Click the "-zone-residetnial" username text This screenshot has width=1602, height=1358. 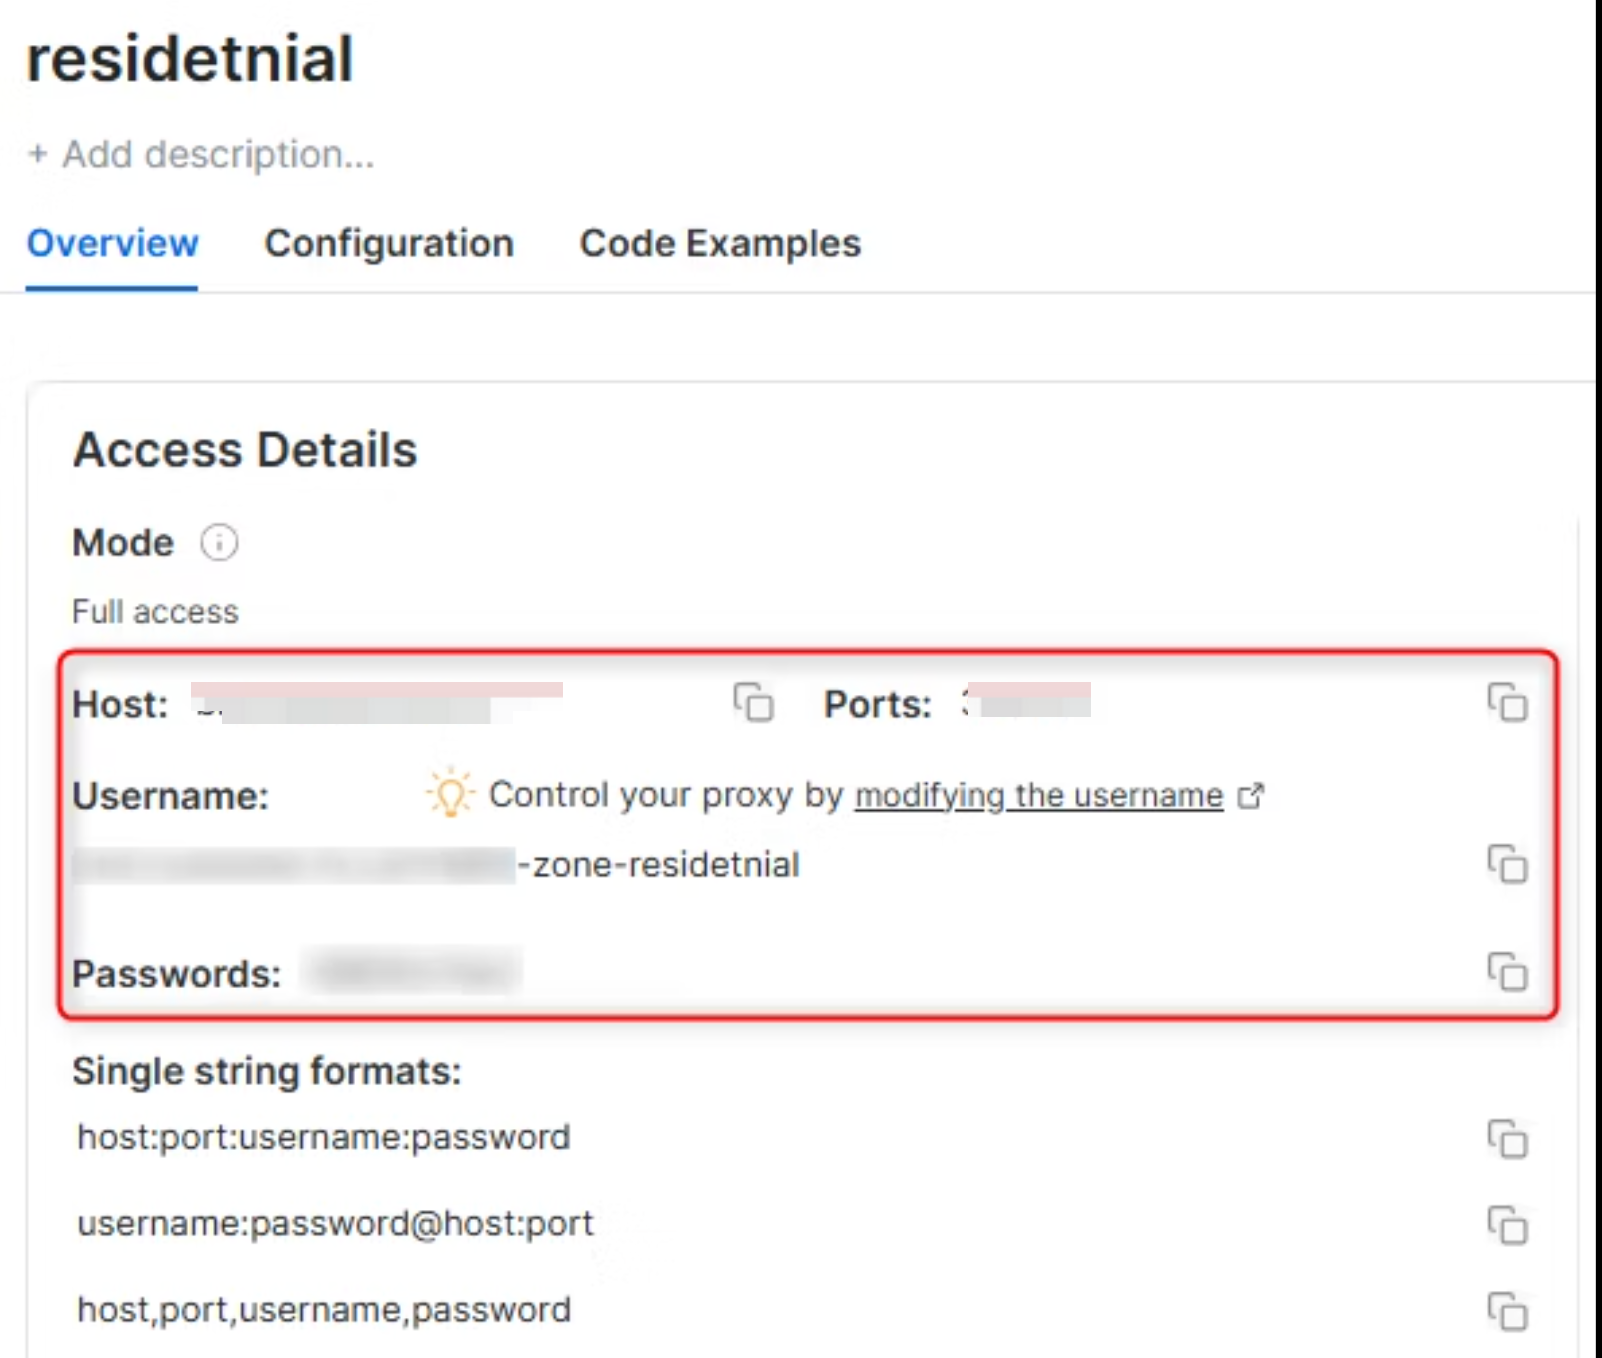click(x=659, y=865)
